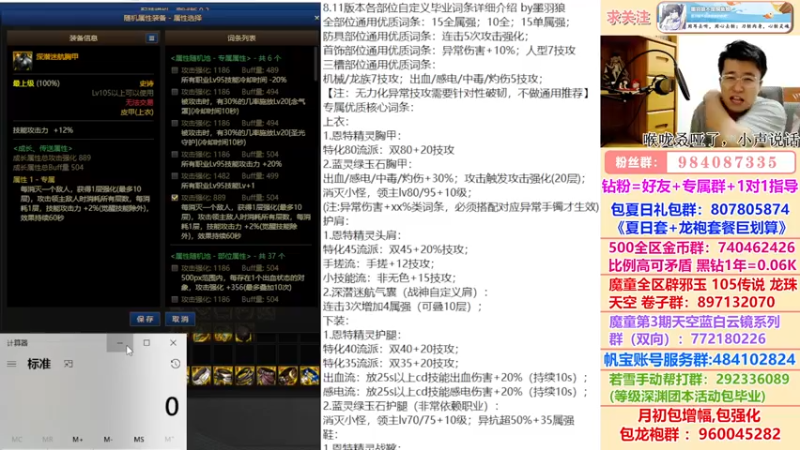Click the 钻粉=好友+专属群 promo line
Image resolution: width=800 pixels, height=450 pixels.
(x=699, y=186)
